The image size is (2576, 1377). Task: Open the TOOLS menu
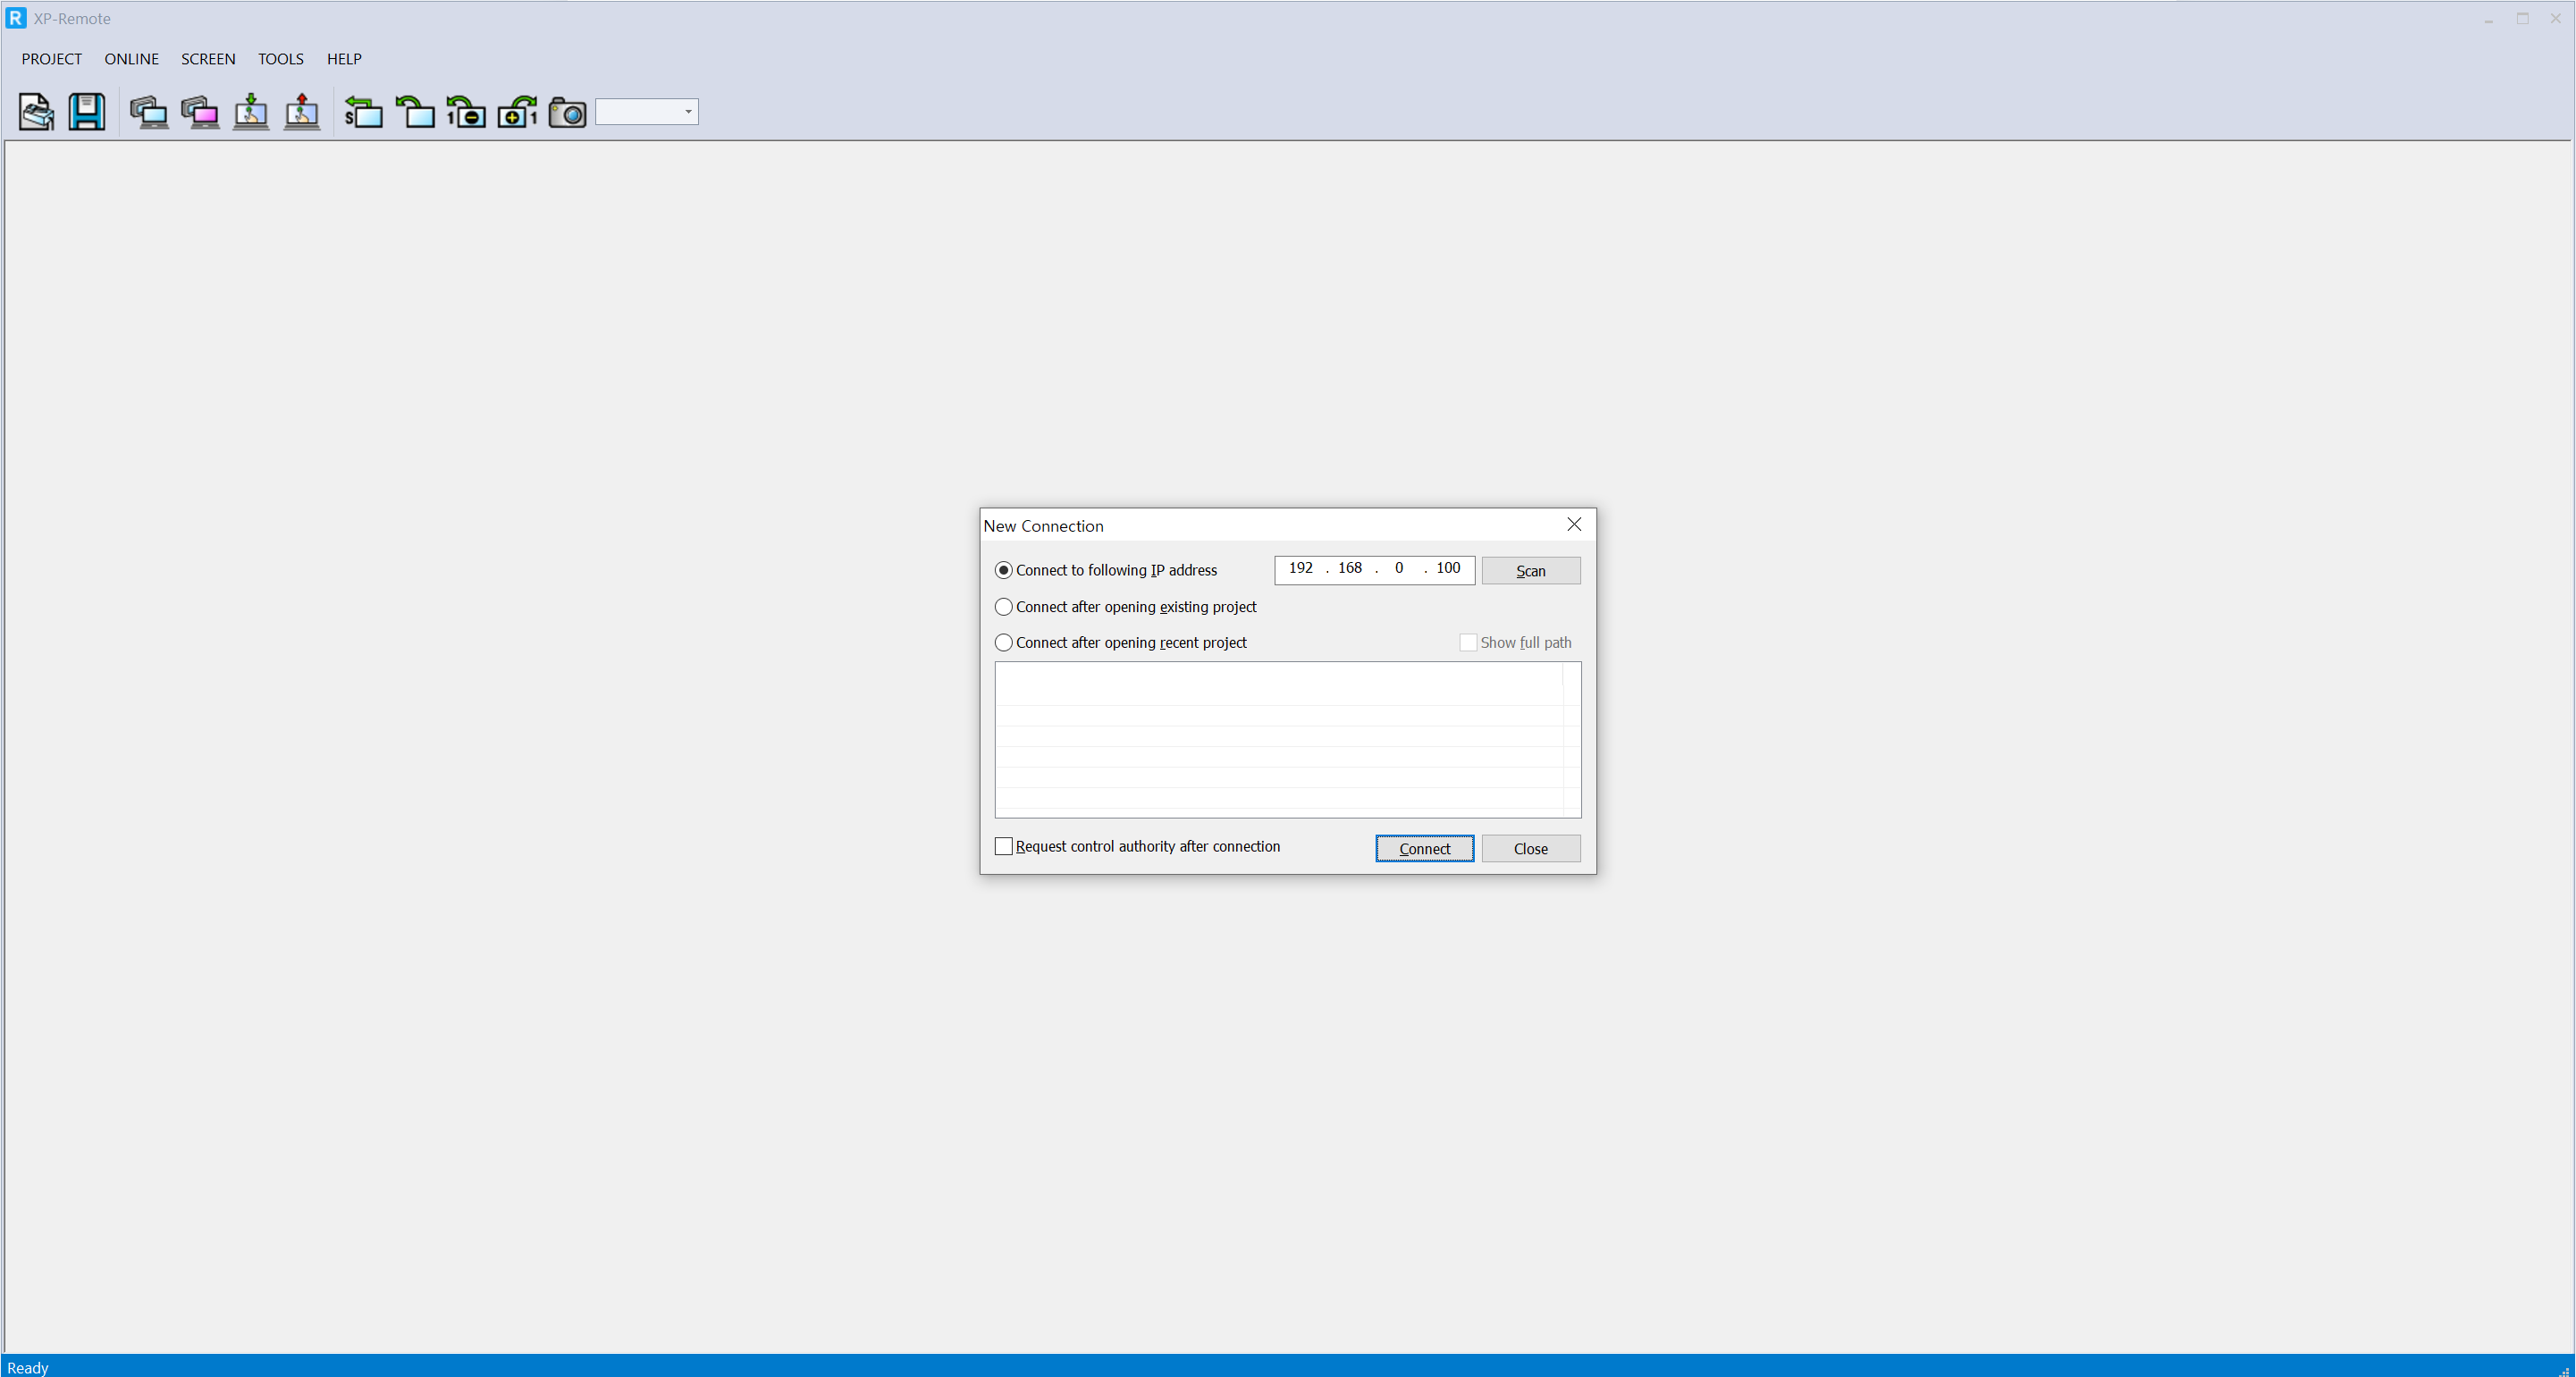pos(280,59)
